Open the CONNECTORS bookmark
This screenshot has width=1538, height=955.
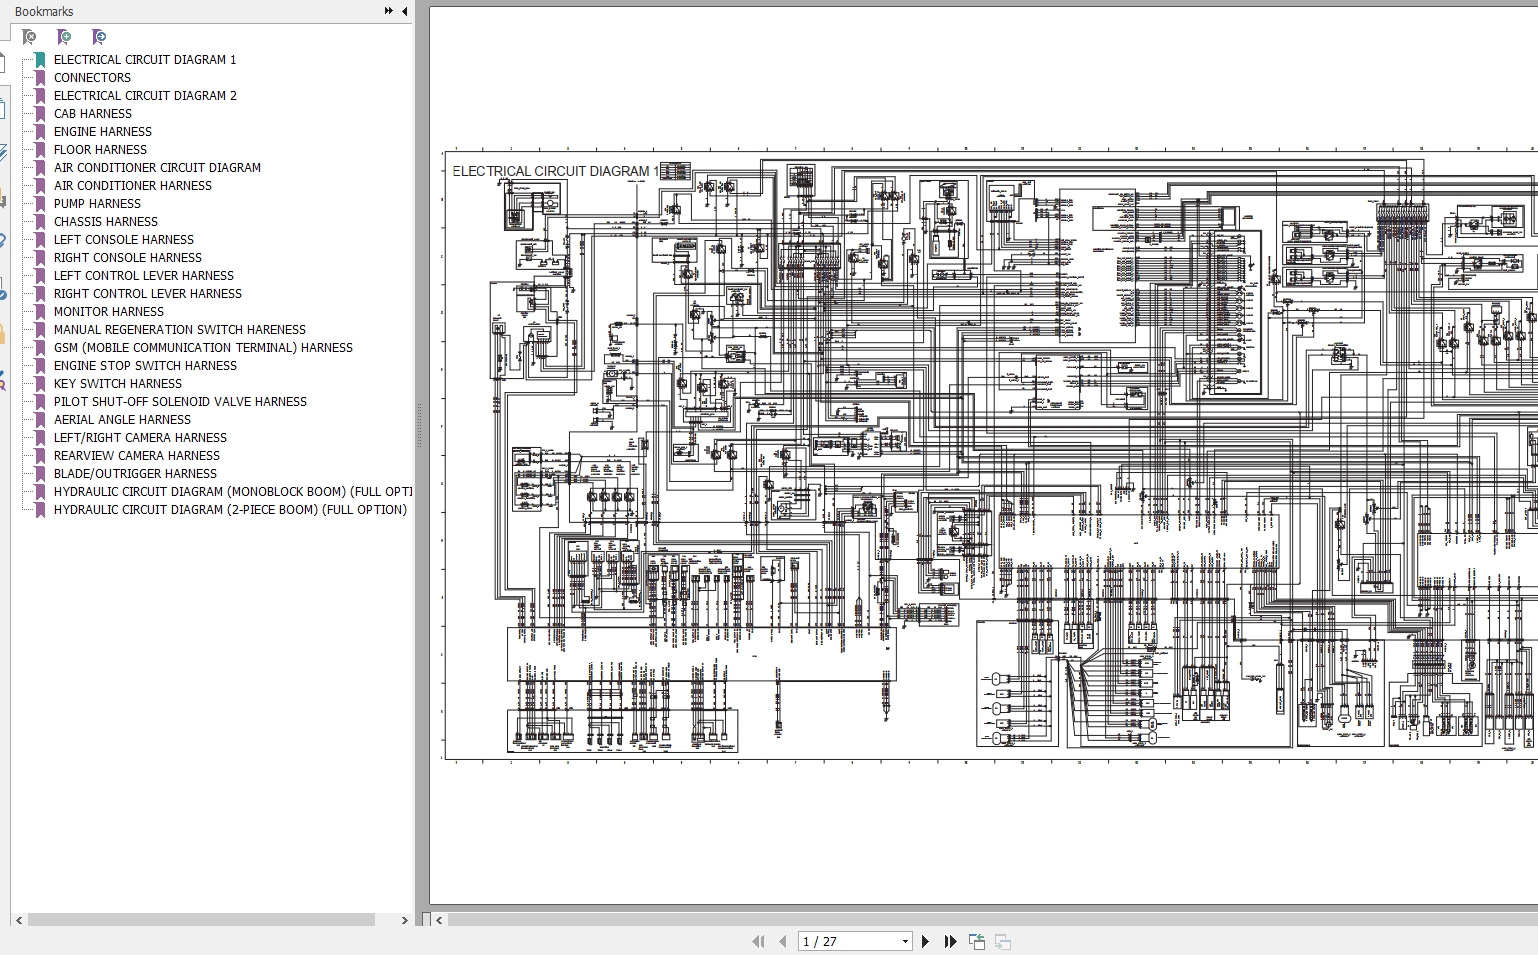92,77
